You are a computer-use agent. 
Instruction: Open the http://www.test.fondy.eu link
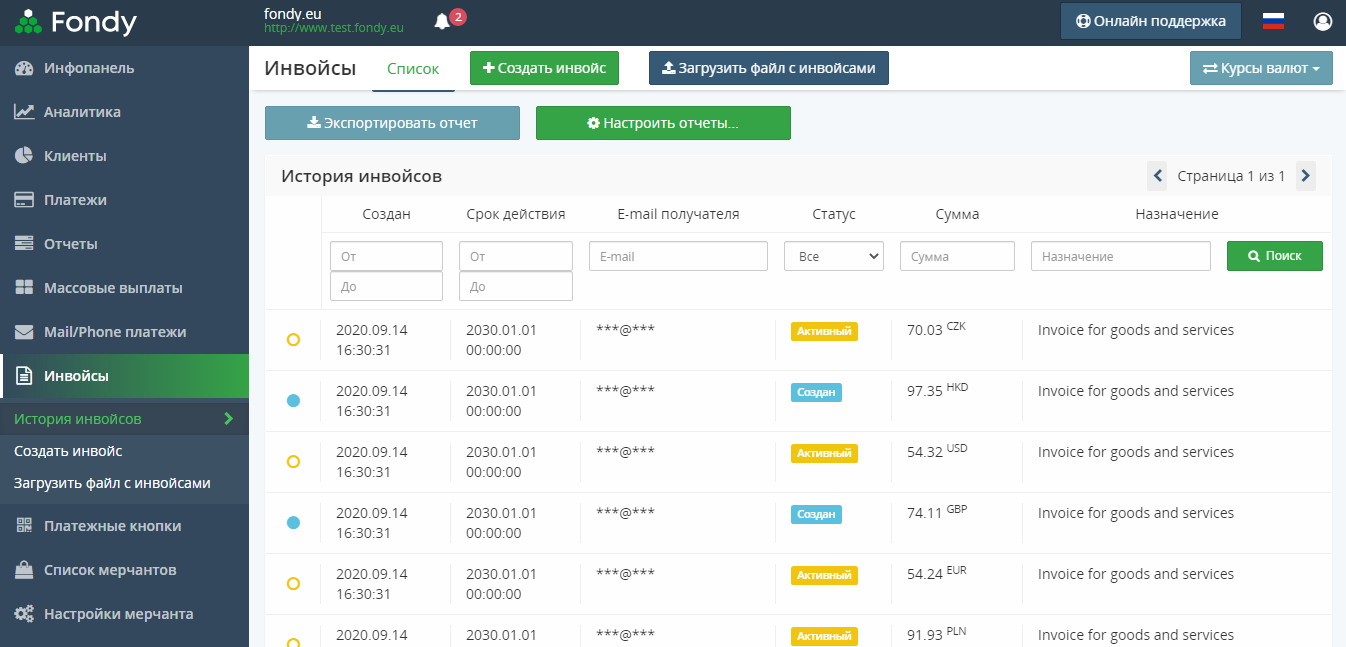(334, 29)
